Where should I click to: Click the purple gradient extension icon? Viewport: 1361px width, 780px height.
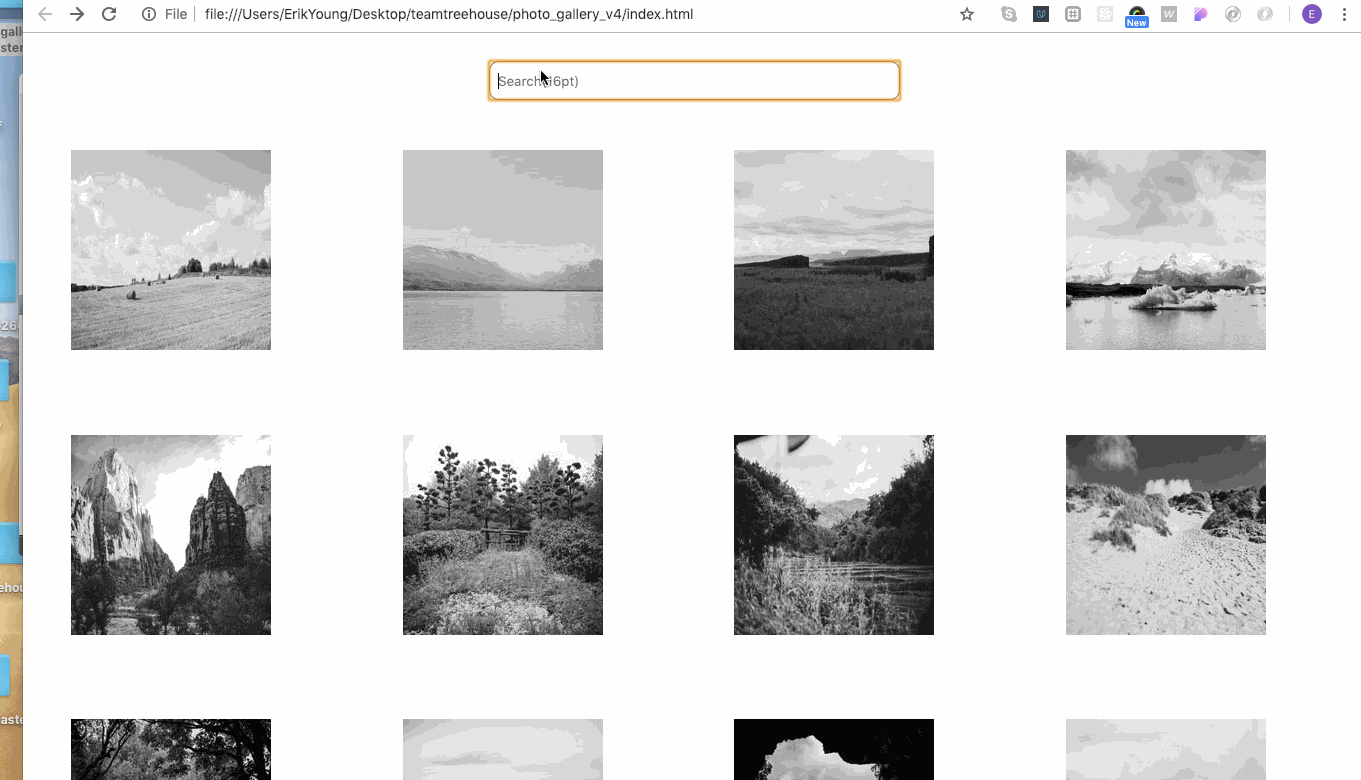pyautogui.click(x=1200, y=14)
